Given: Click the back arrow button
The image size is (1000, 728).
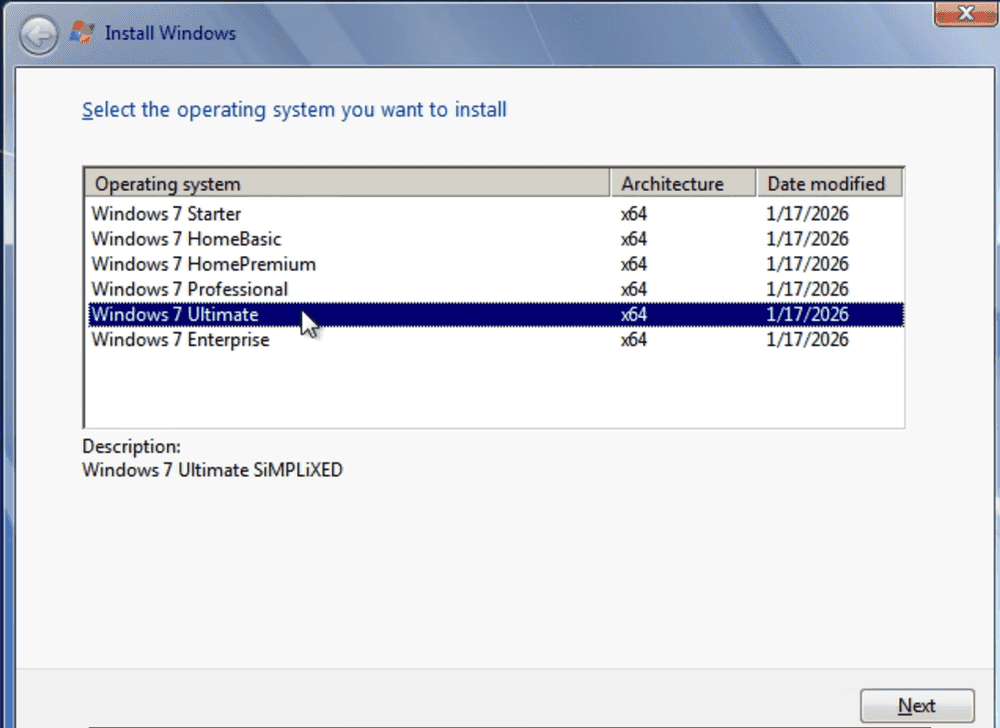Looking at the screenshot, I should point(39,37).
